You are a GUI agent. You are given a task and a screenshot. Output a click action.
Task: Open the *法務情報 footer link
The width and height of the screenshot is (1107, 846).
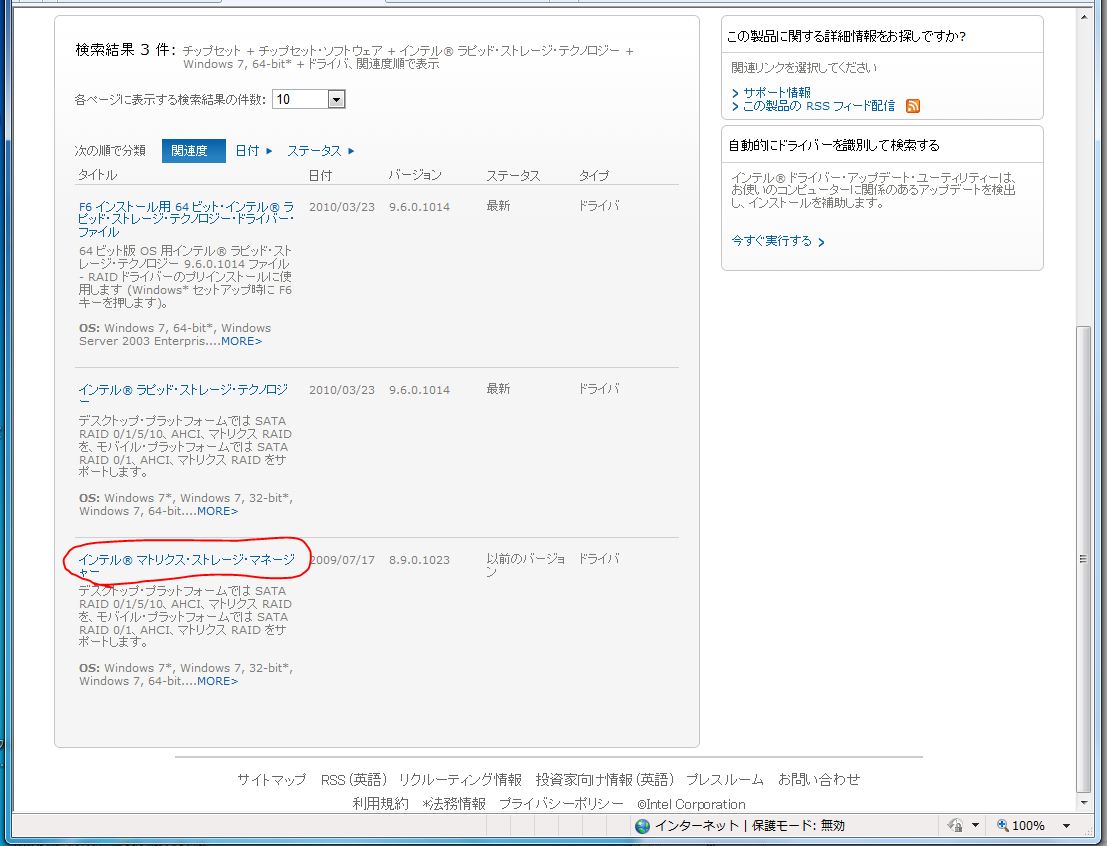[454, 804]
